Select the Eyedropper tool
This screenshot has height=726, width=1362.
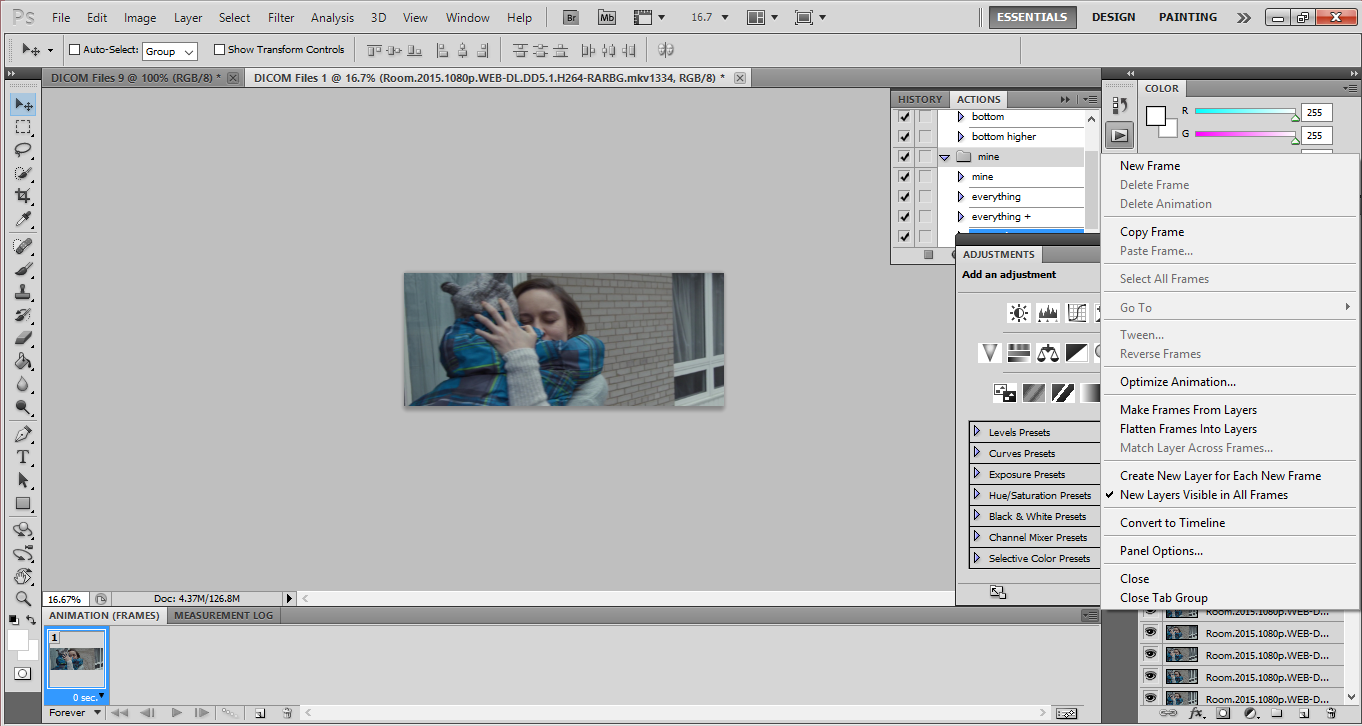pos(23,219)
